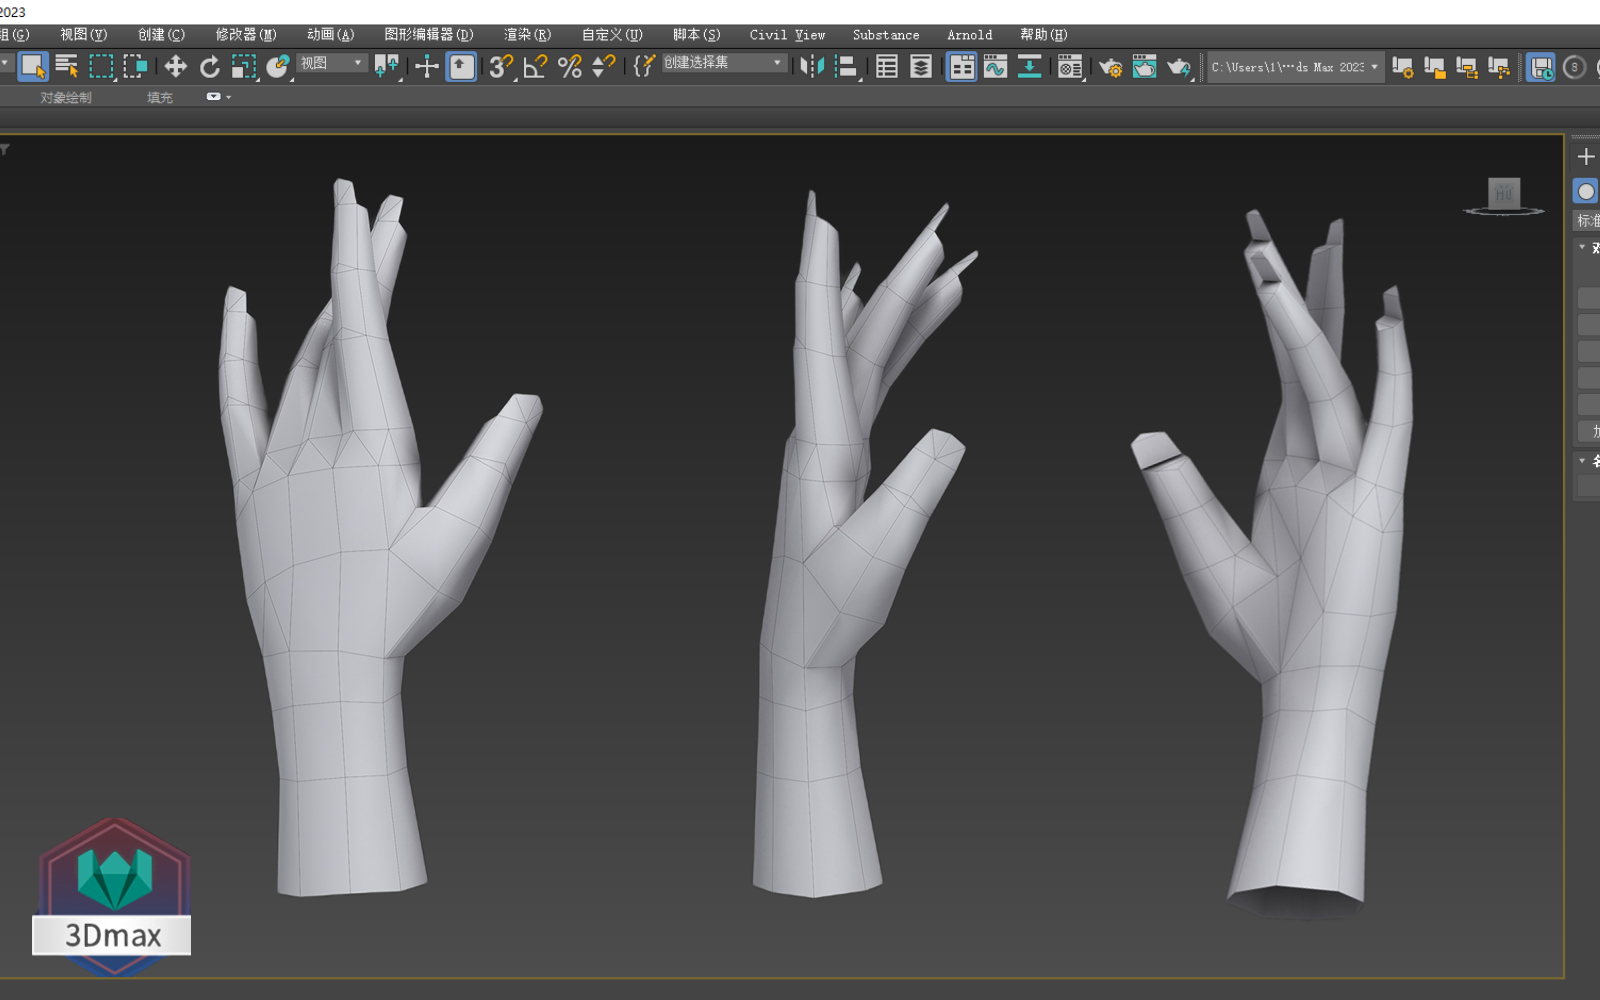The image size is (1600, 1000).
Task: Toggle Percent Snap
Action: click(570, 67)
